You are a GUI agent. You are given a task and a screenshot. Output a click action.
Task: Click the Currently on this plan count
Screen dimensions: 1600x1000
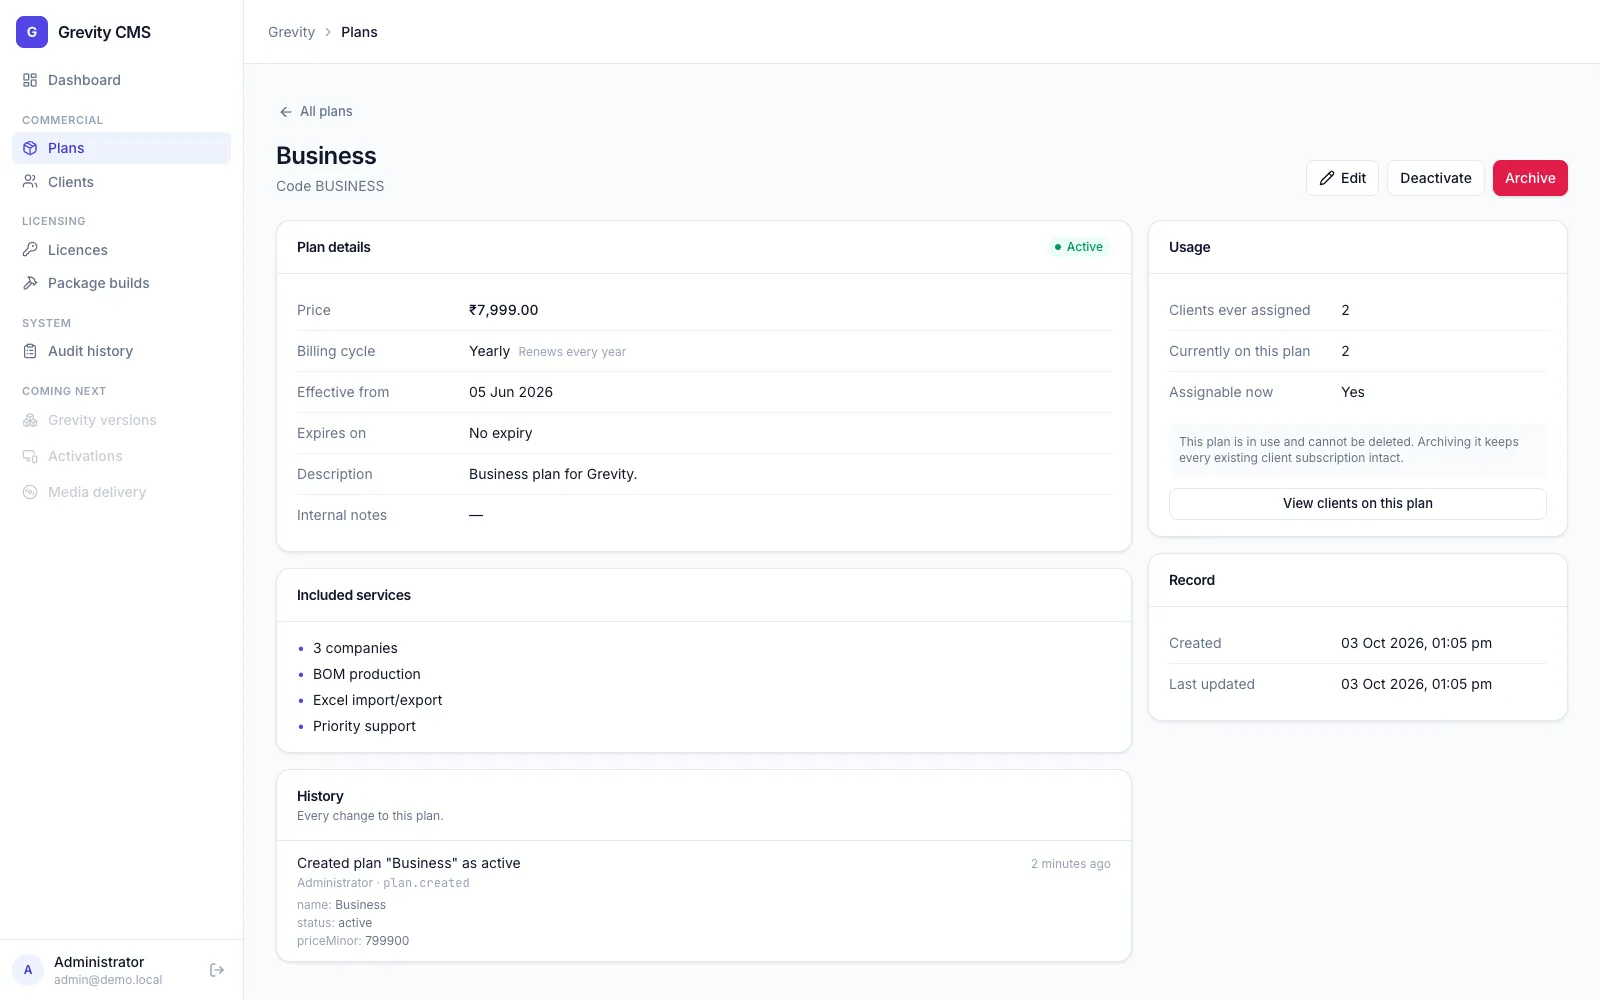(x=1345, y=351)
